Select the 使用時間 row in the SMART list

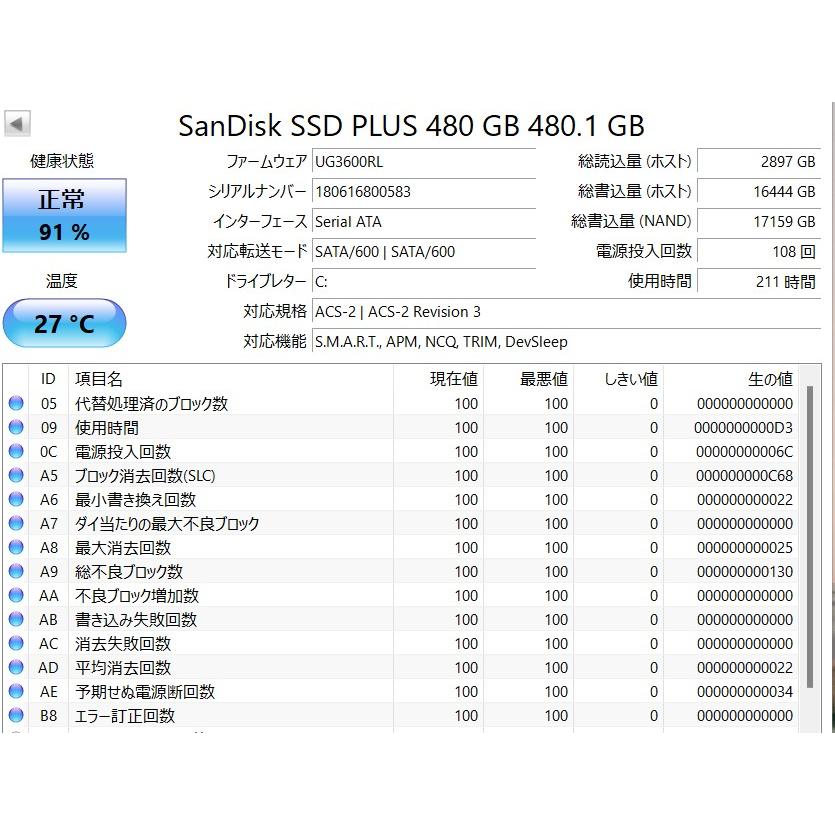coord(401,427)
